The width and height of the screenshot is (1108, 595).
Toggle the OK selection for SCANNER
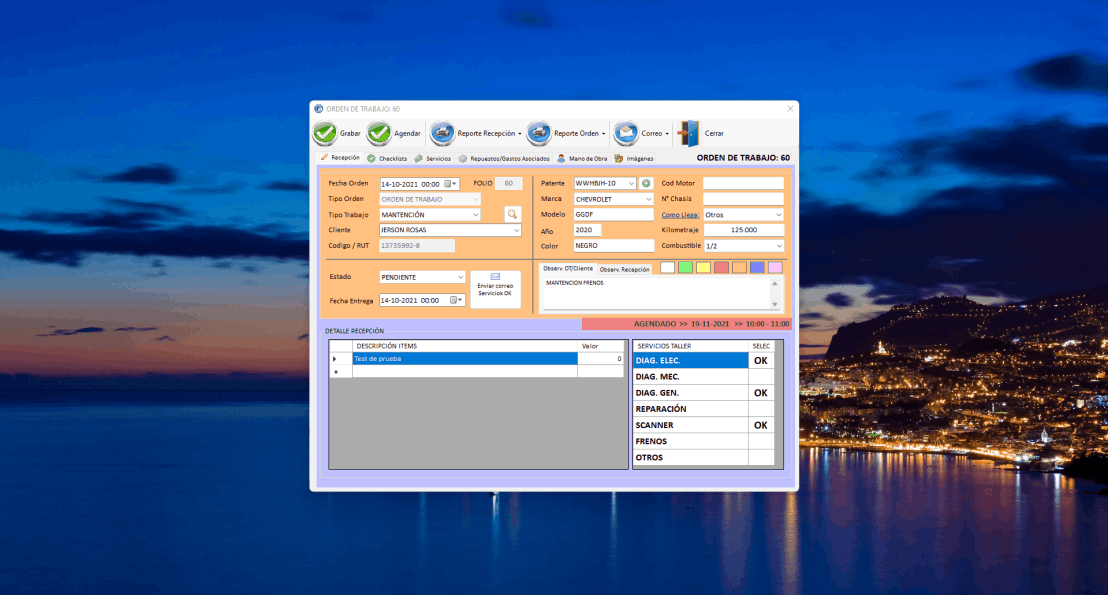click(761, 425)
